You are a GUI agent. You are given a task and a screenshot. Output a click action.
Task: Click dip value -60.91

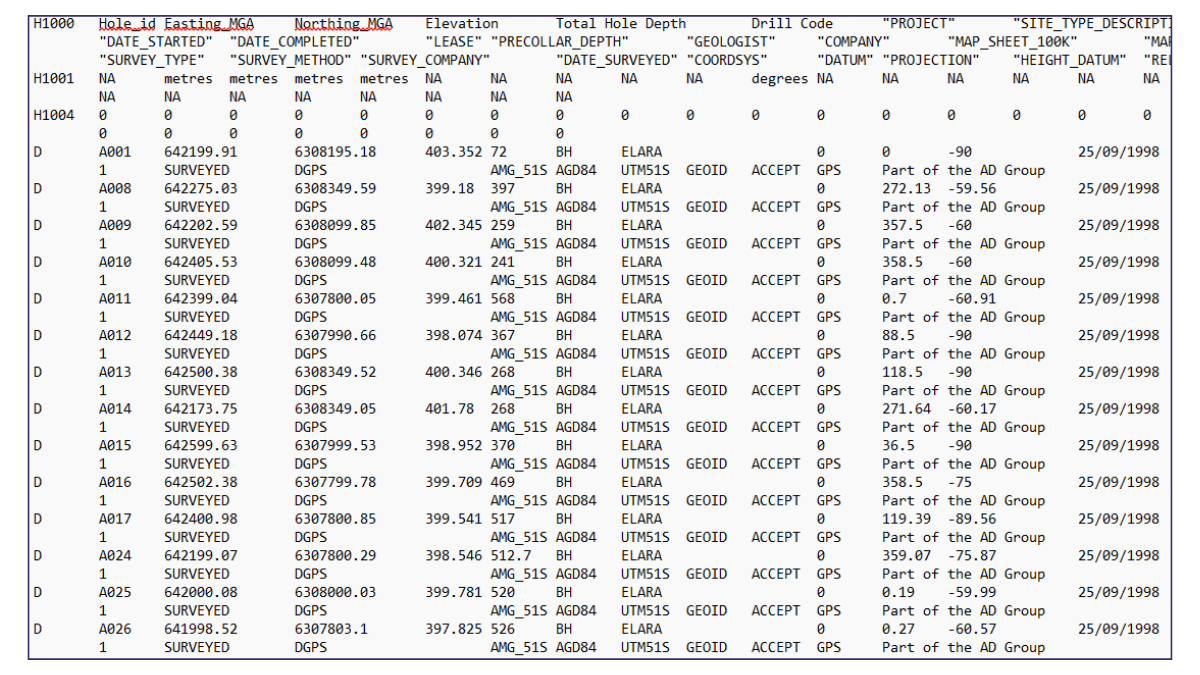tap(972, 299)
